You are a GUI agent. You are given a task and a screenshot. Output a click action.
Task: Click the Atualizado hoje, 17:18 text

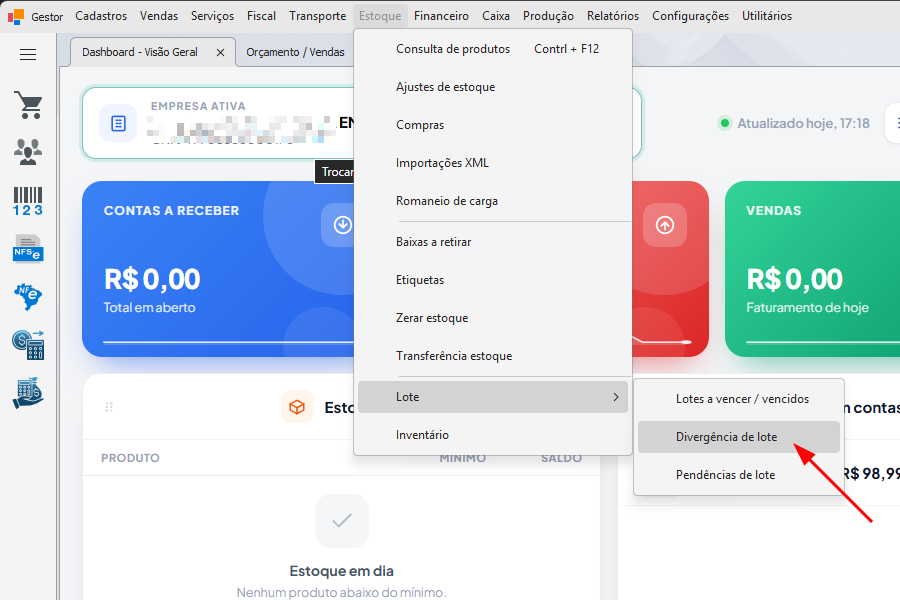point(803,123)
